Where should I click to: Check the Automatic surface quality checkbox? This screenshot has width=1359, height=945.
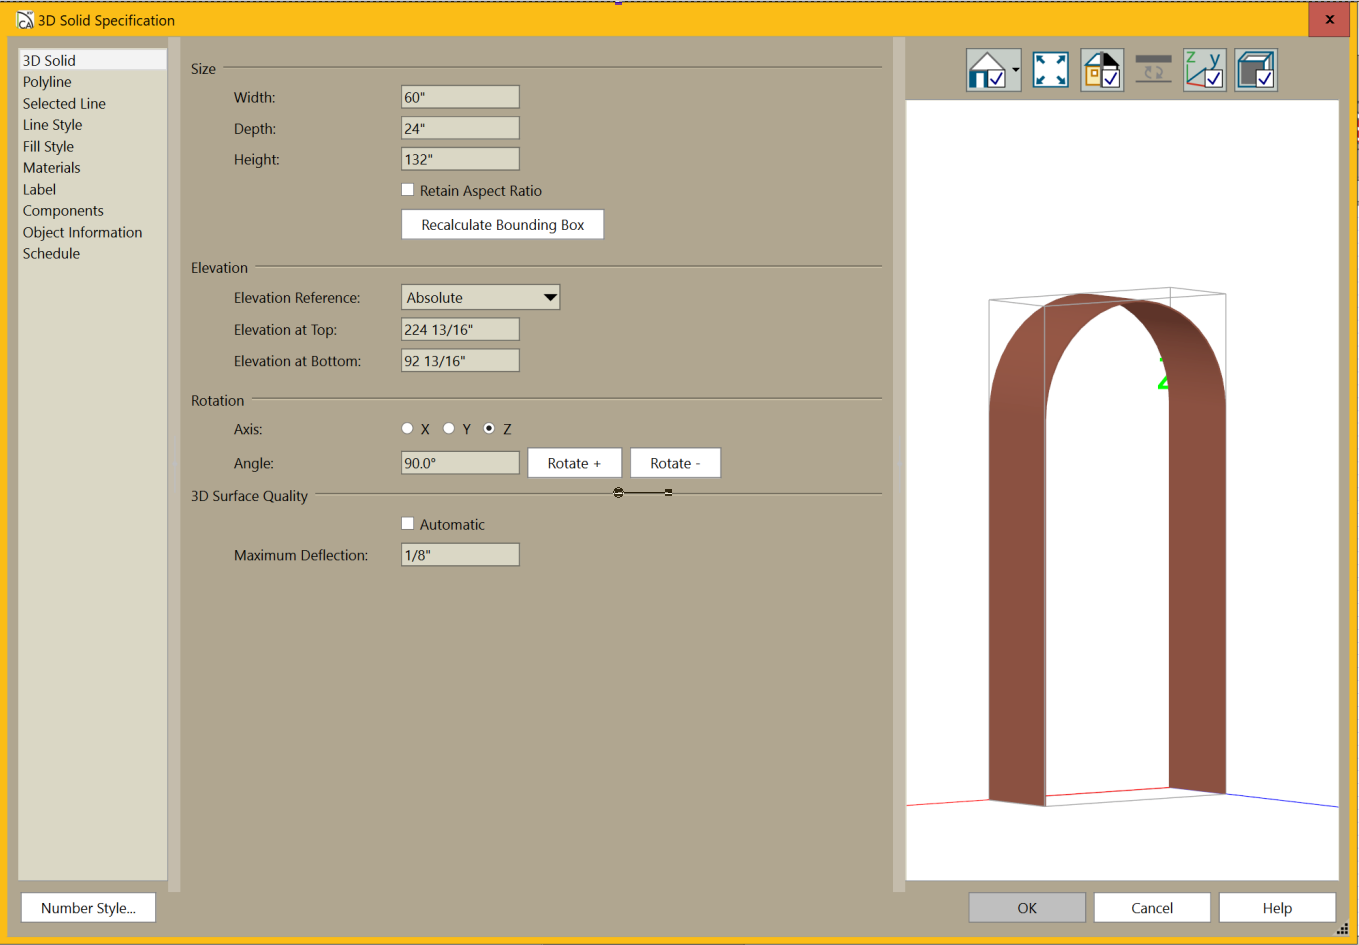point(408,524)
